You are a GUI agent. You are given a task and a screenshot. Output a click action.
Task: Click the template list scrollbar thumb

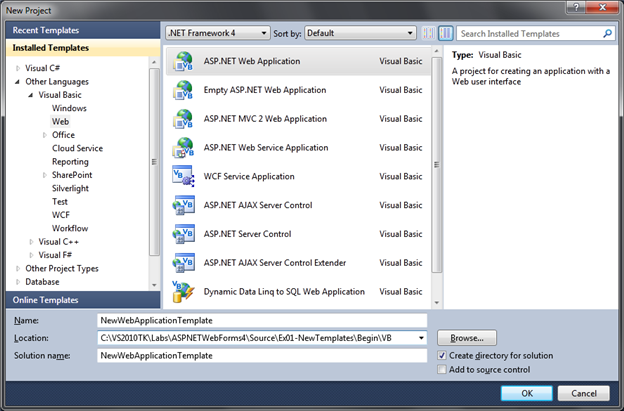437,164
